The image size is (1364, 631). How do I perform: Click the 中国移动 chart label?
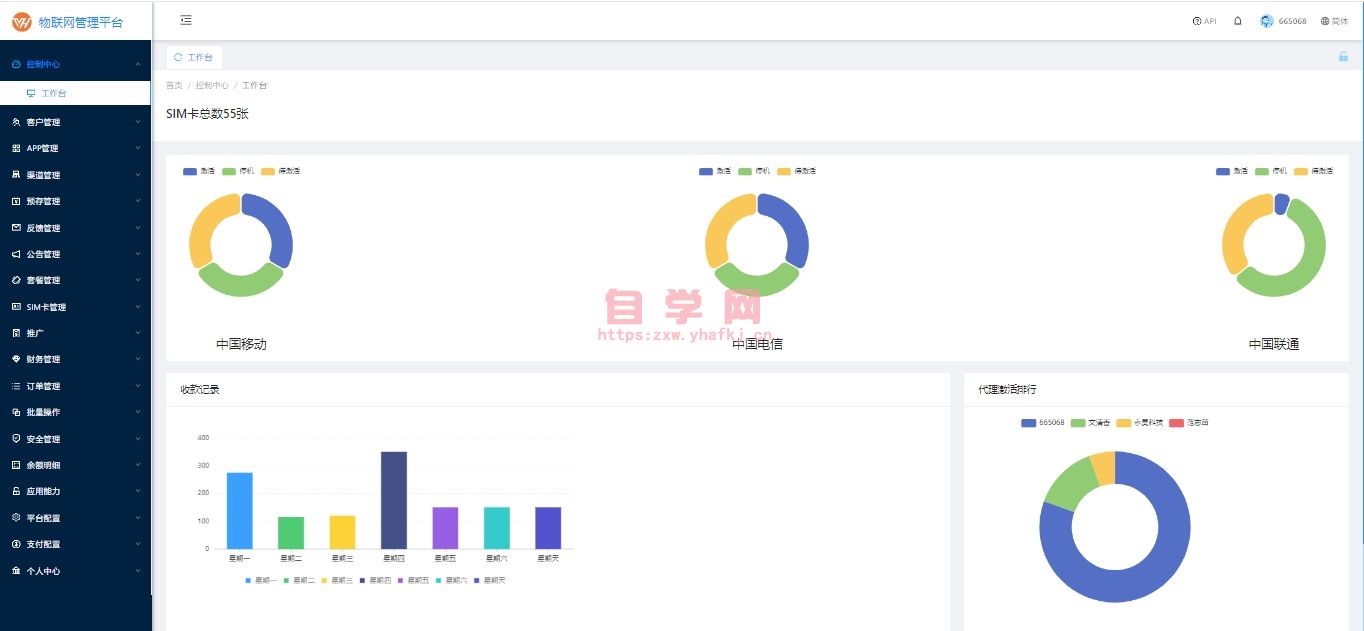tap(241, 344)
